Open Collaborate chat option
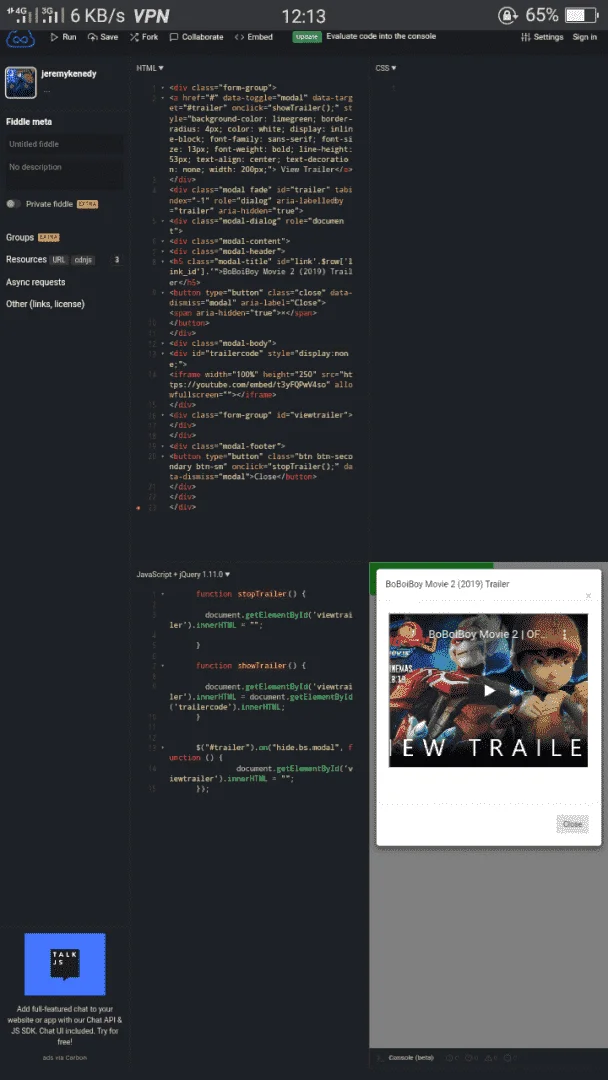Screen dimensions: 608x1080 [x=196, y=37]
